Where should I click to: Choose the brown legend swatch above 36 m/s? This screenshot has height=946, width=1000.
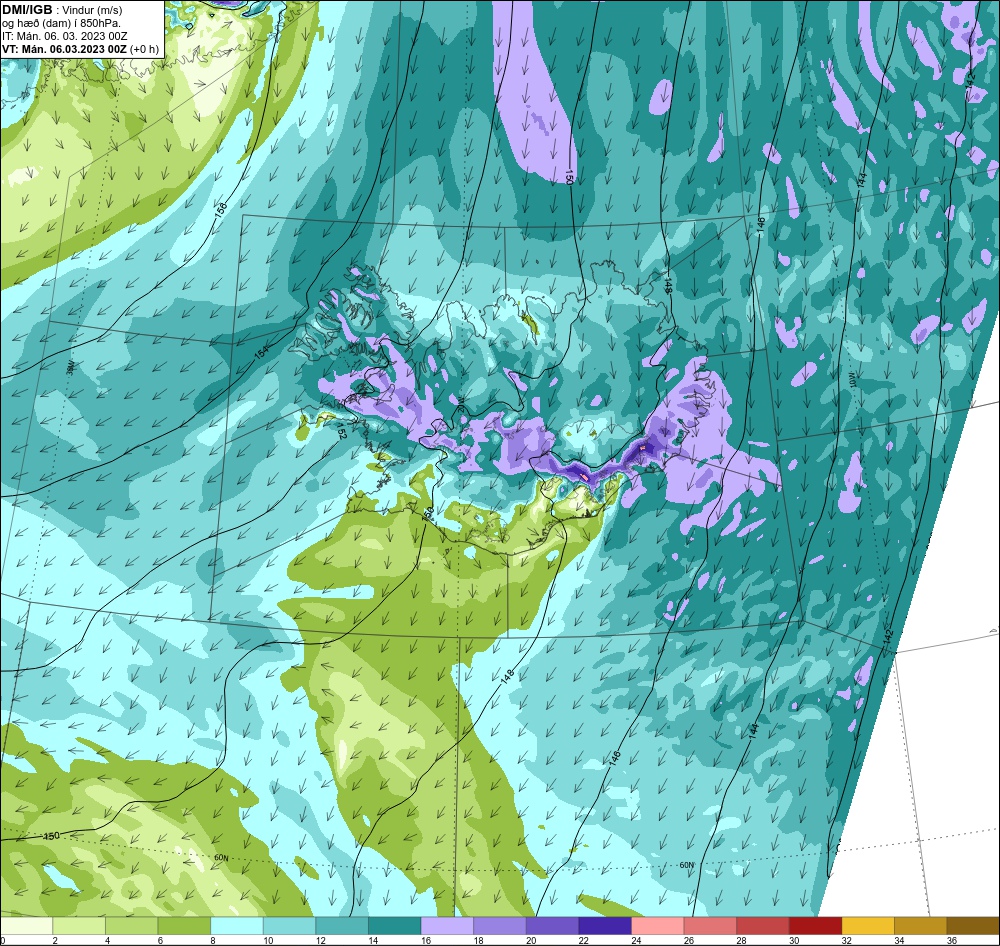coord(973,926)
